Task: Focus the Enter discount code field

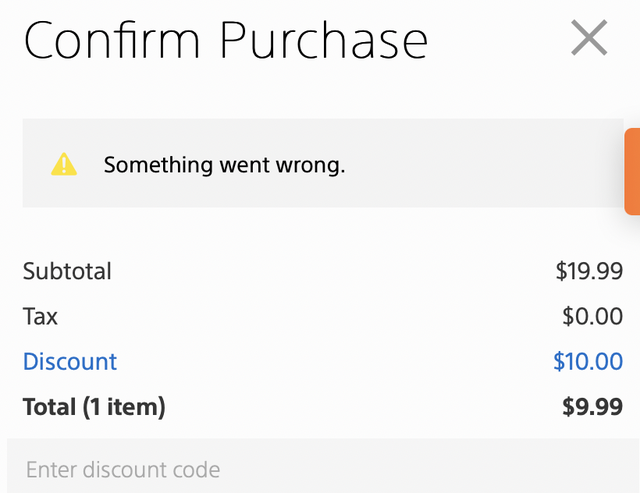Action: pyautogui.click(x=323, y=466)
